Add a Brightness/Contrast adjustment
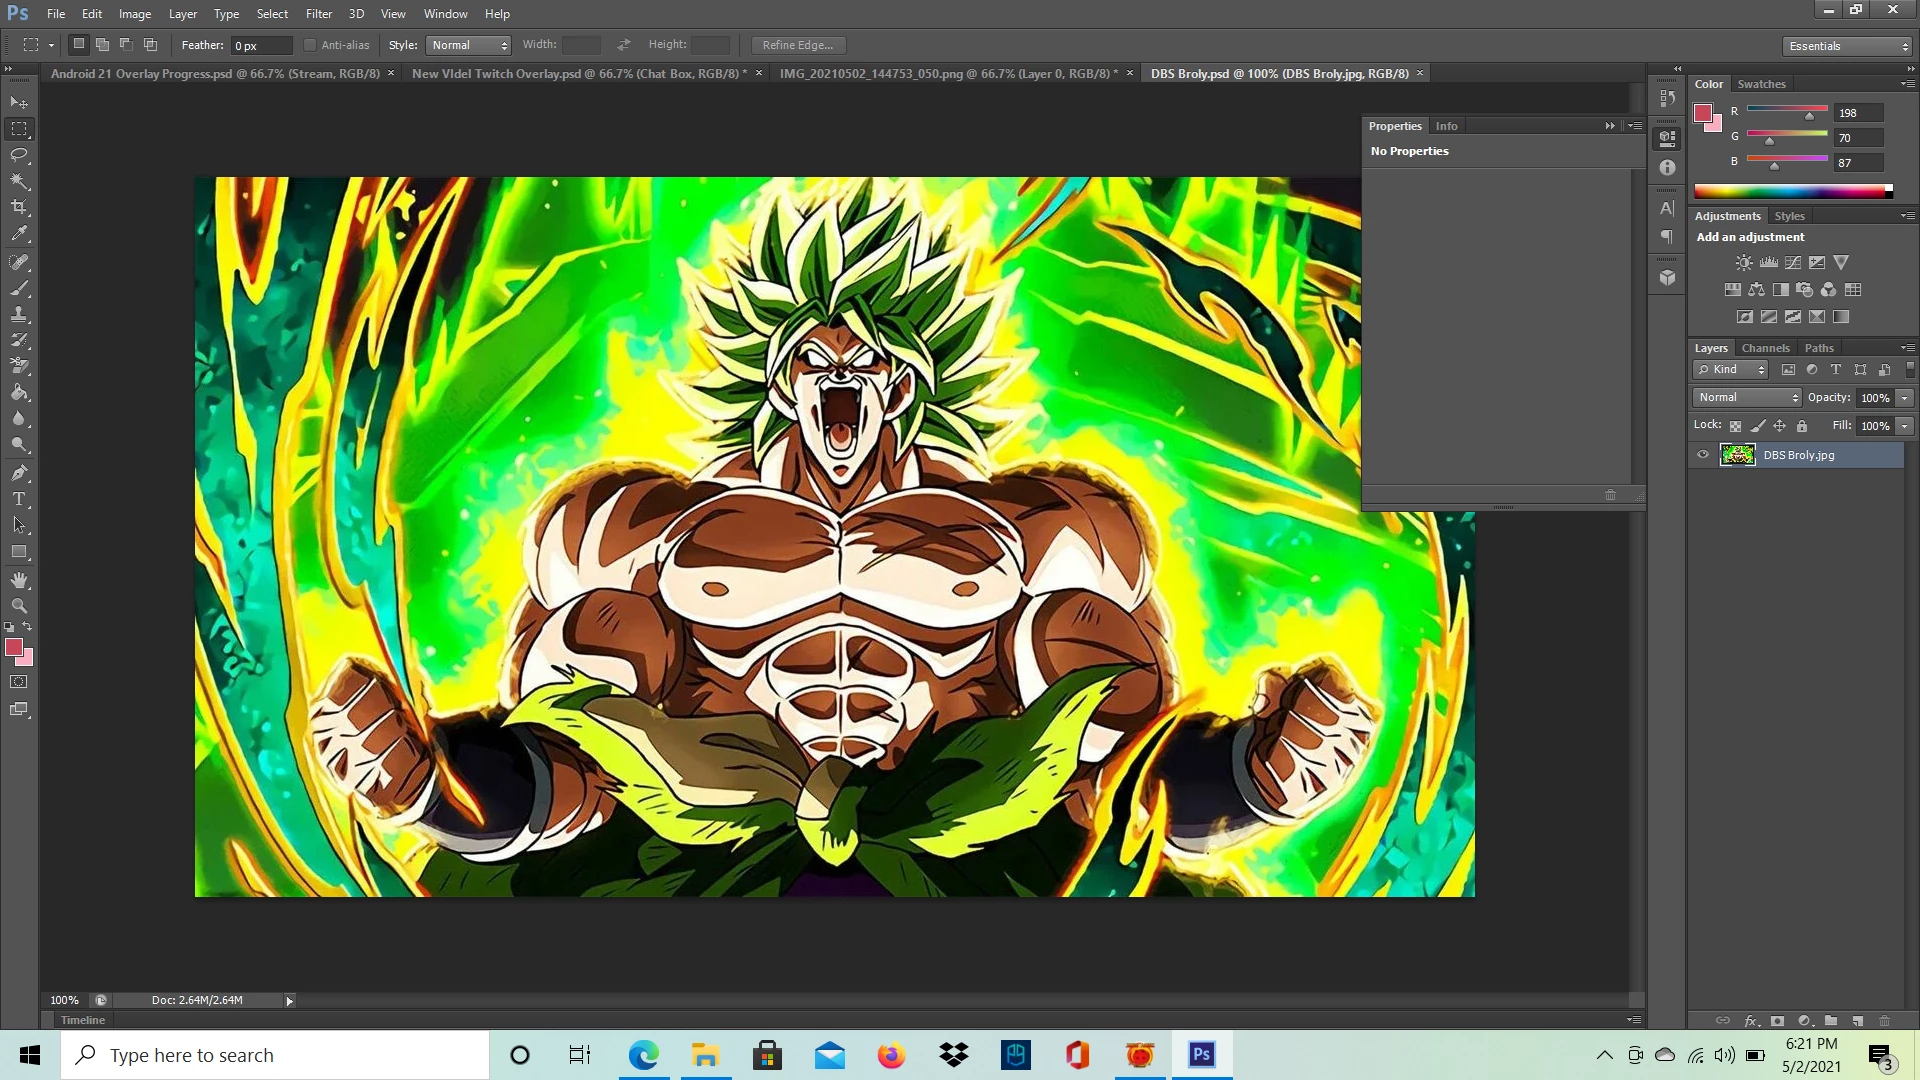The image size is (1920, 1080). (1744, 263)
